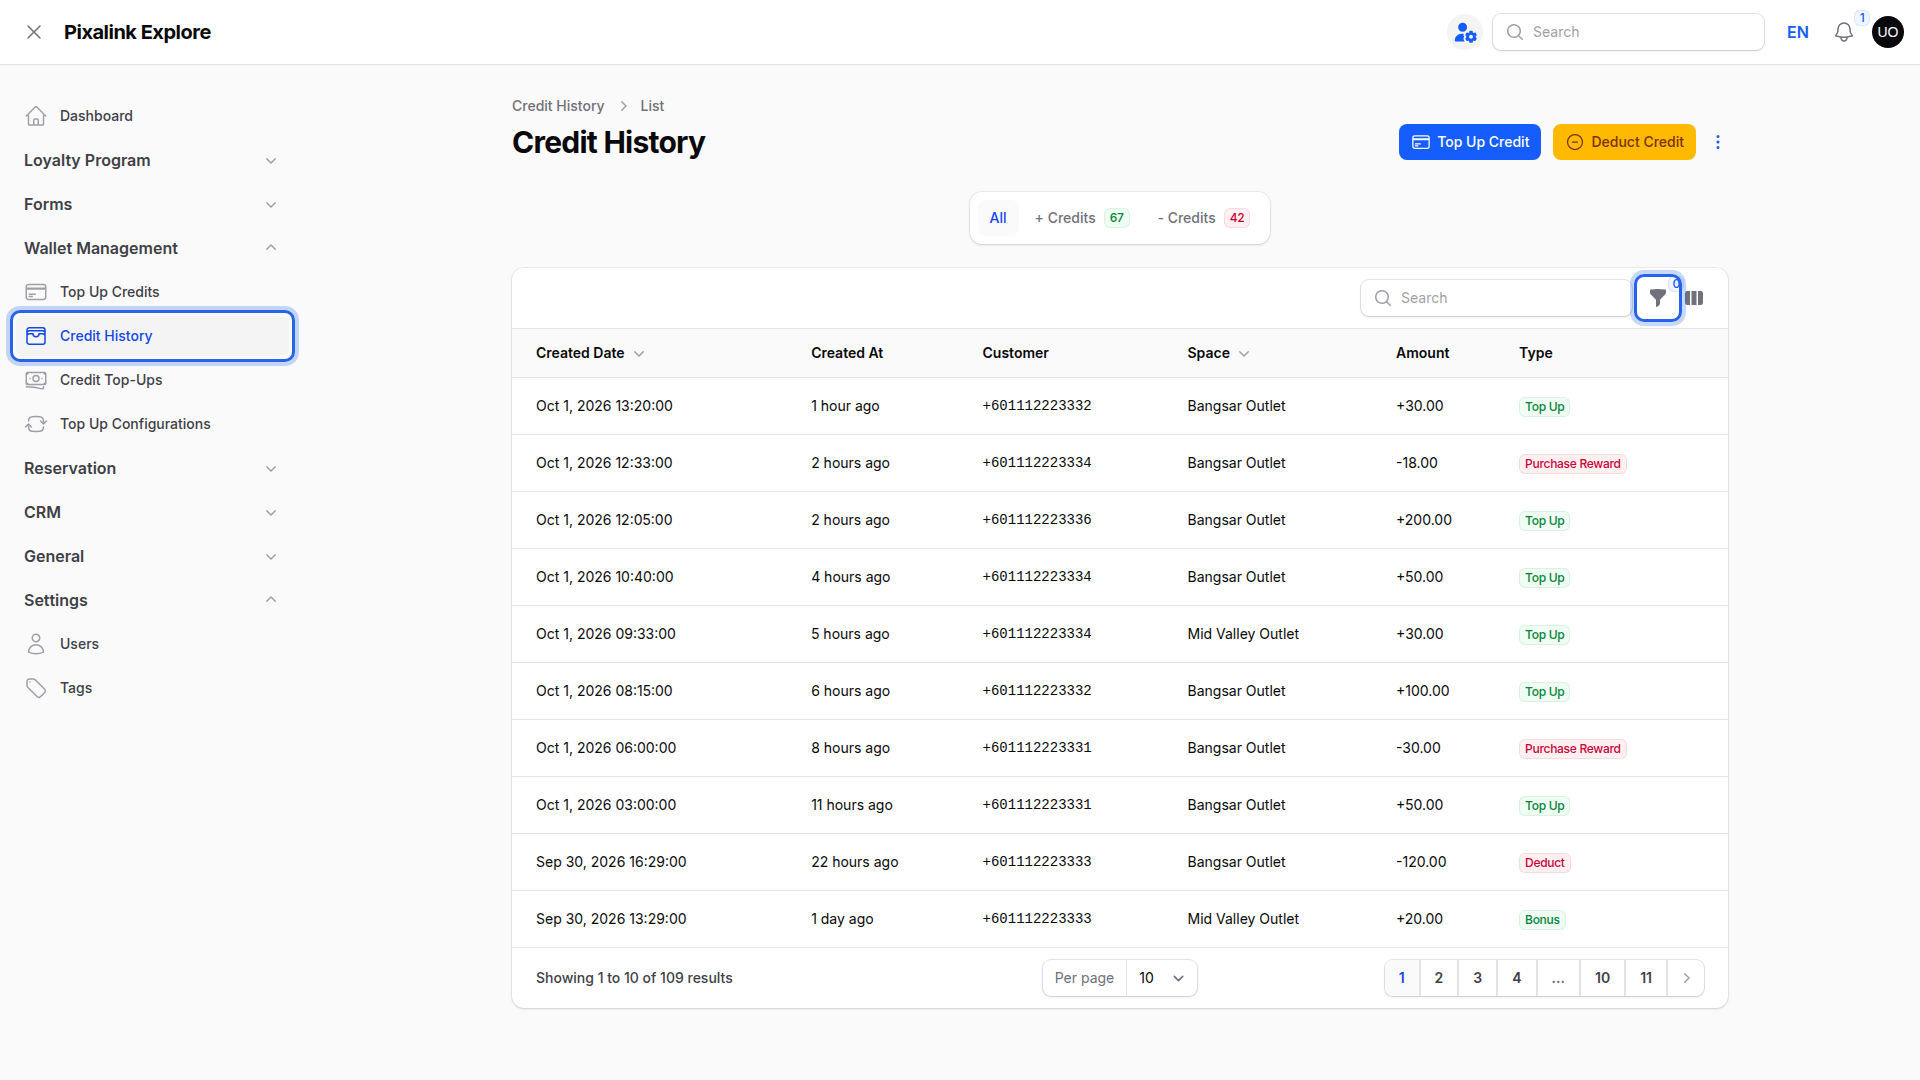The height and width of the screenshot is (1080, 1920).
Task: Click the table Search field
Action: pyautogui.click(x=1496, y=298)
